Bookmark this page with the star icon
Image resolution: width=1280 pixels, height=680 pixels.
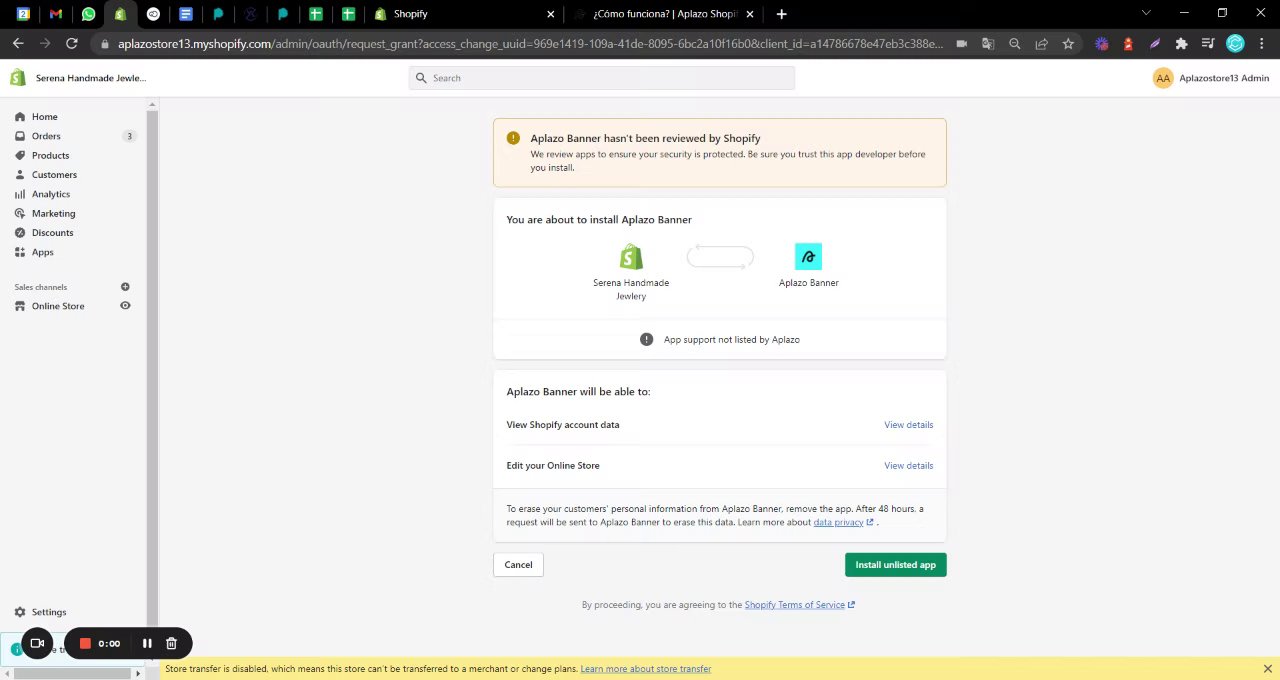coord(1068,44)
